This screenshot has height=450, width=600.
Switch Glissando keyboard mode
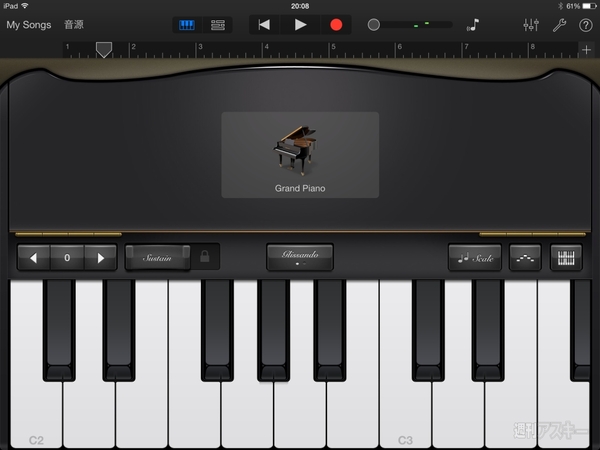coord(300,257)
